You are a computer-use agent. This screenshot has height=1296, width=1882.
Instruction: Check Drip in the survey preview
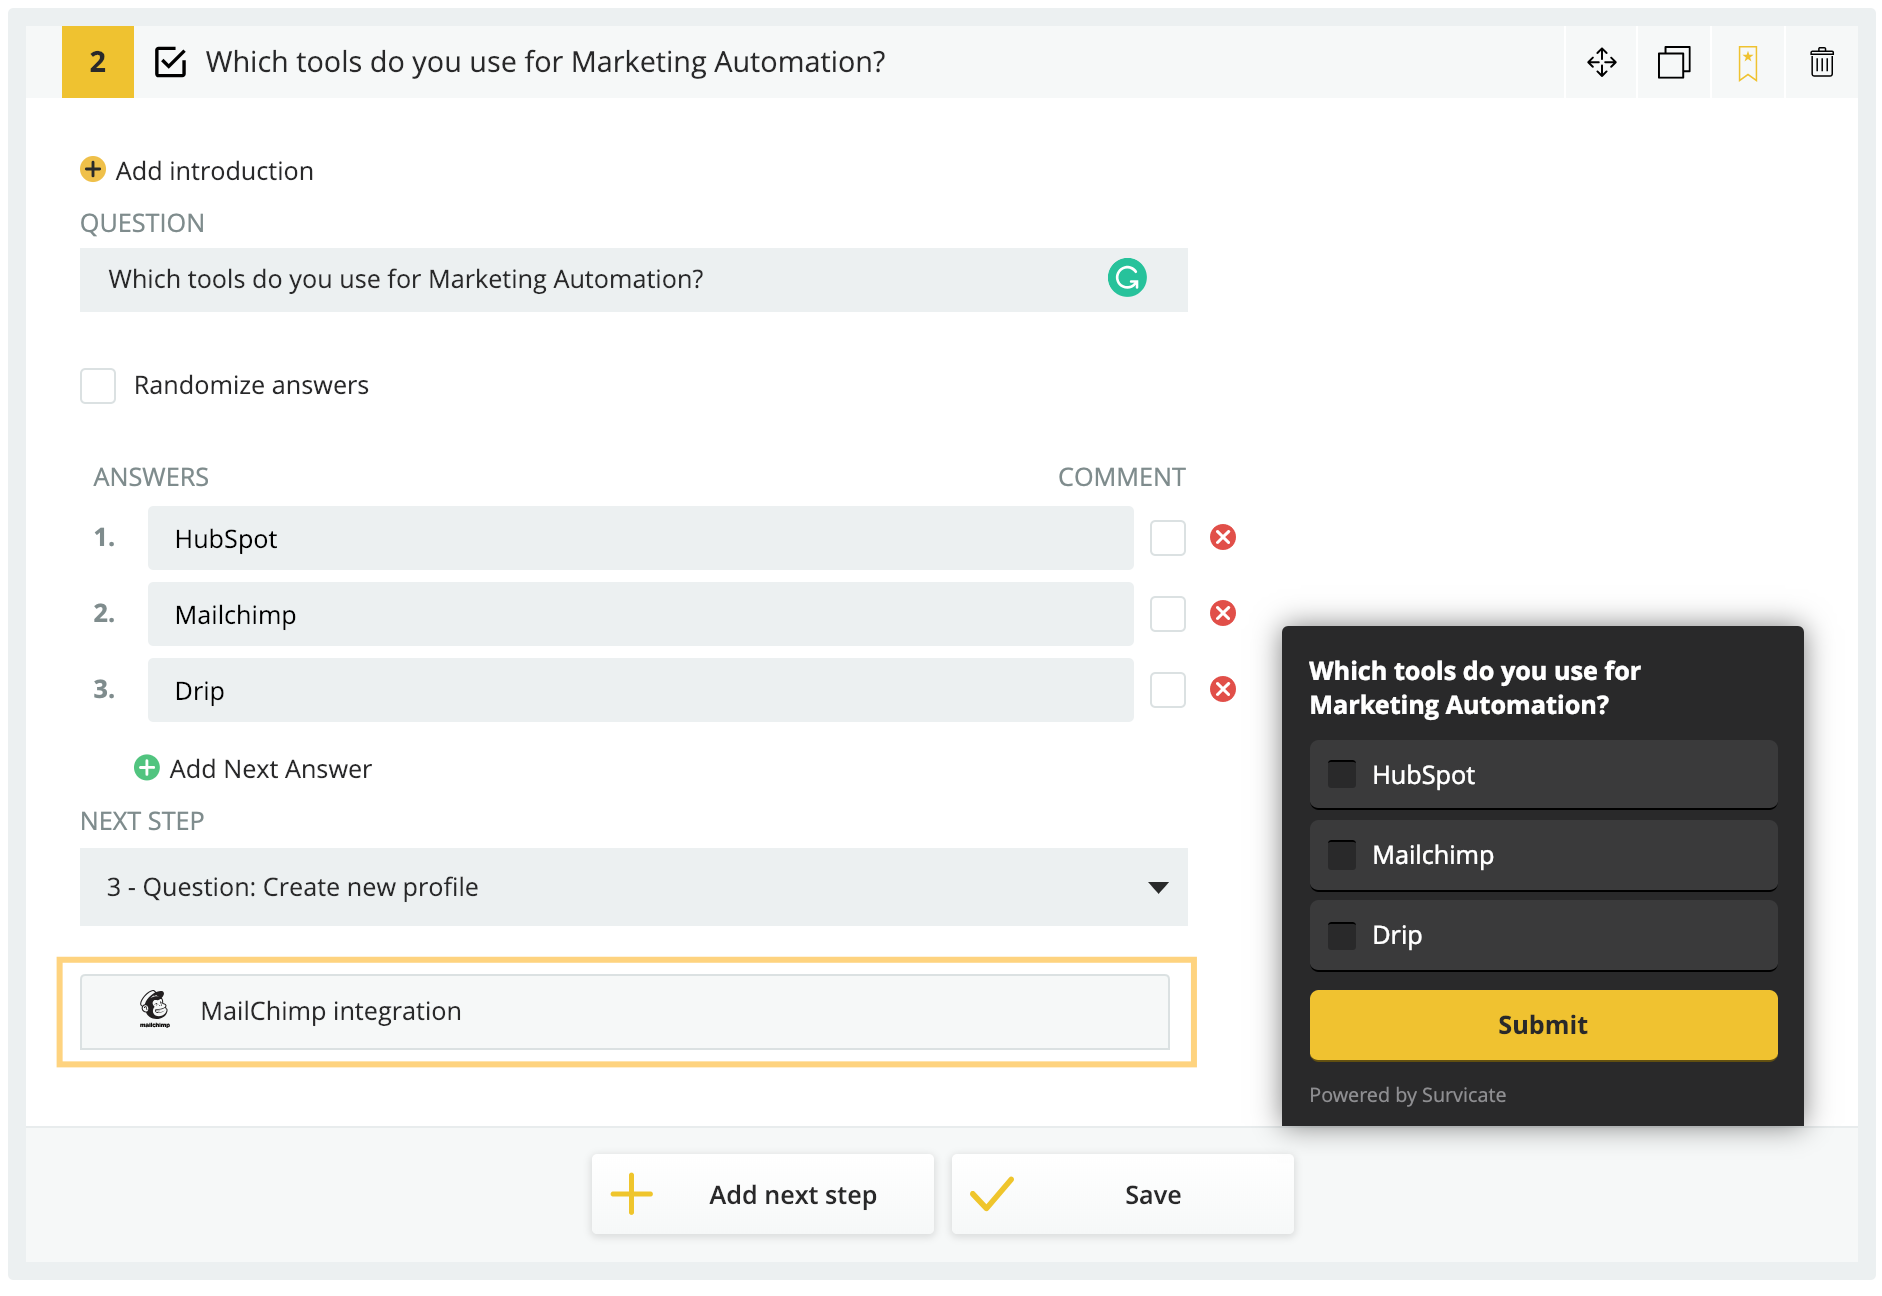coord(1341,935)
